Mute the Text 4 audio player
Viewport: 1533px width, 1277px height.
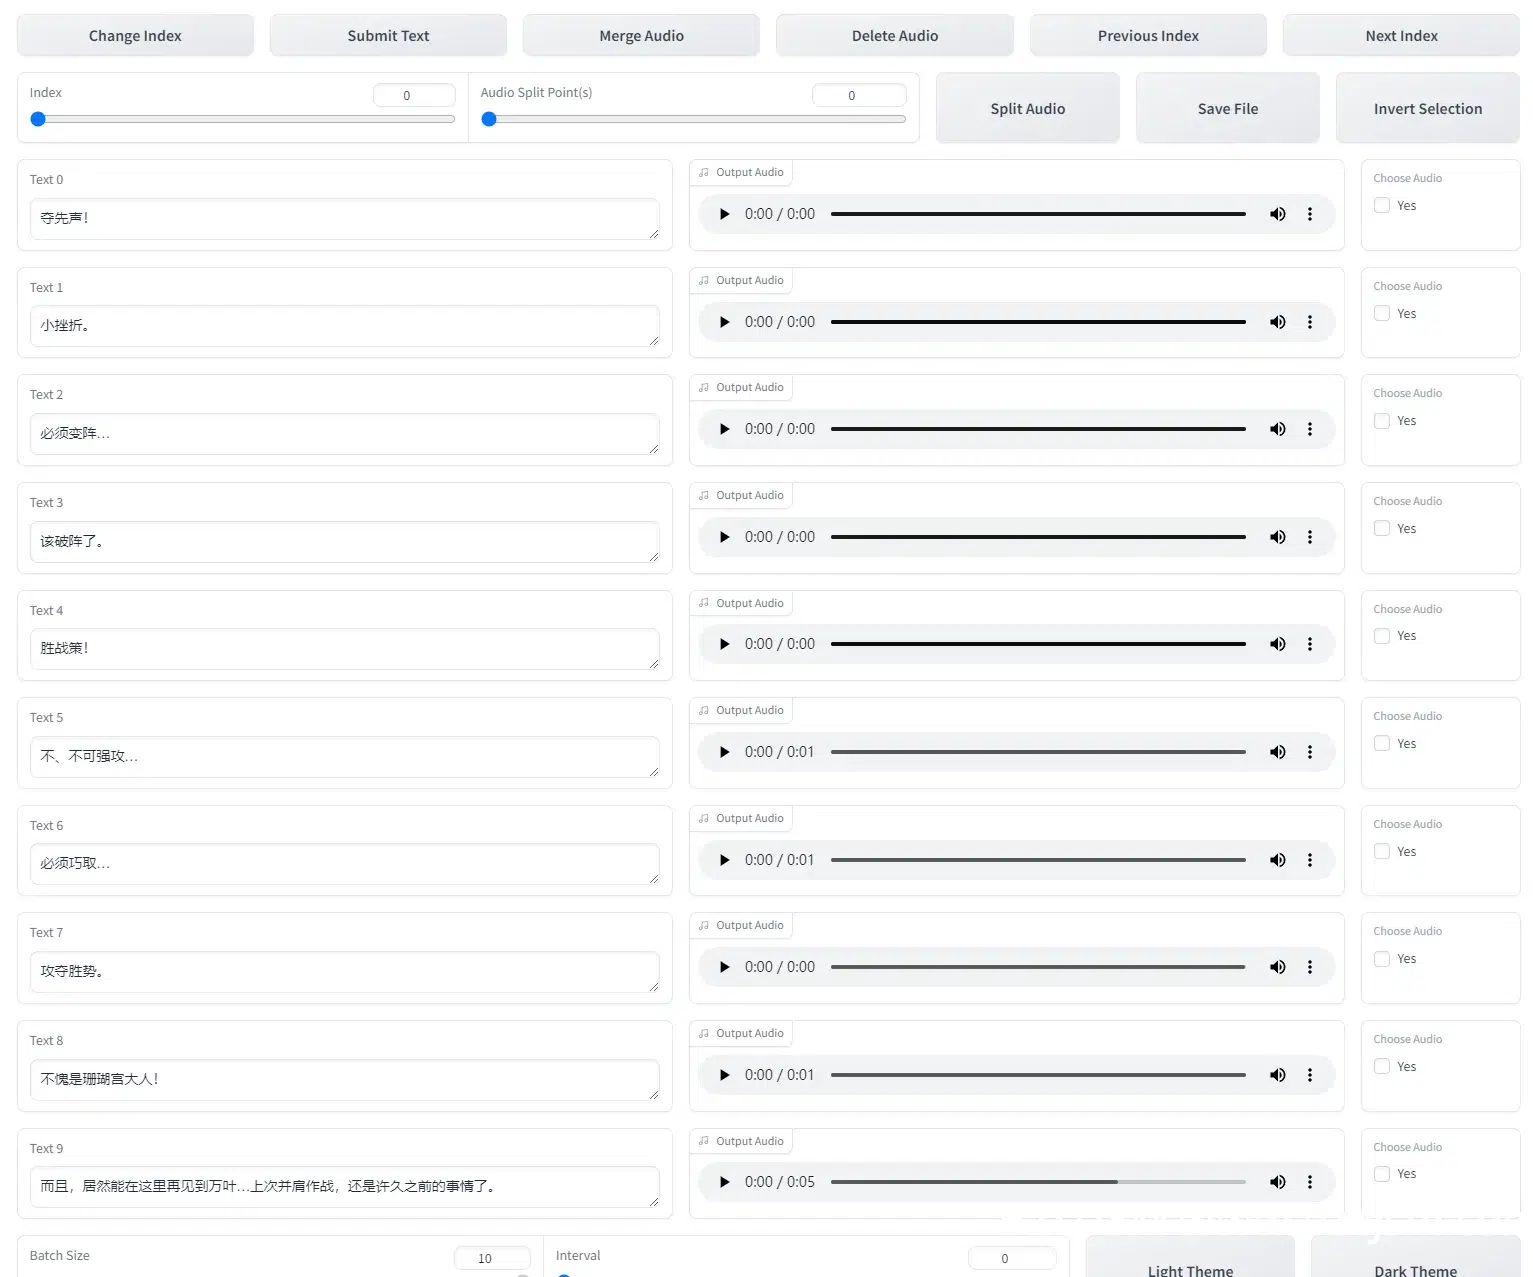[x=1278, y=644]
